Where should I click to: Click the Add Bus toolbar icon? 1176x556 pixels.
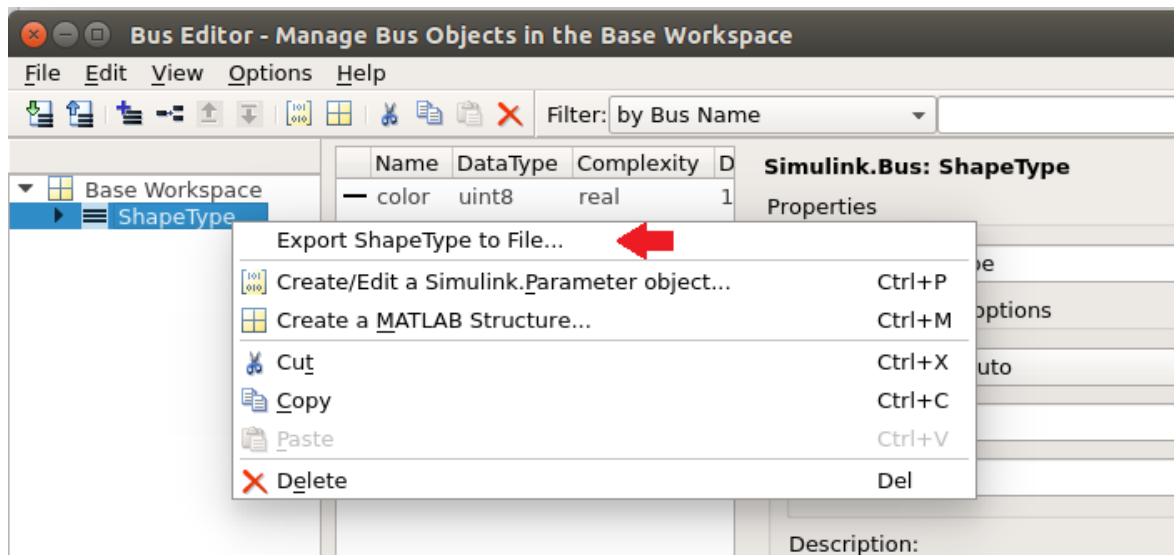pos(133,115)
